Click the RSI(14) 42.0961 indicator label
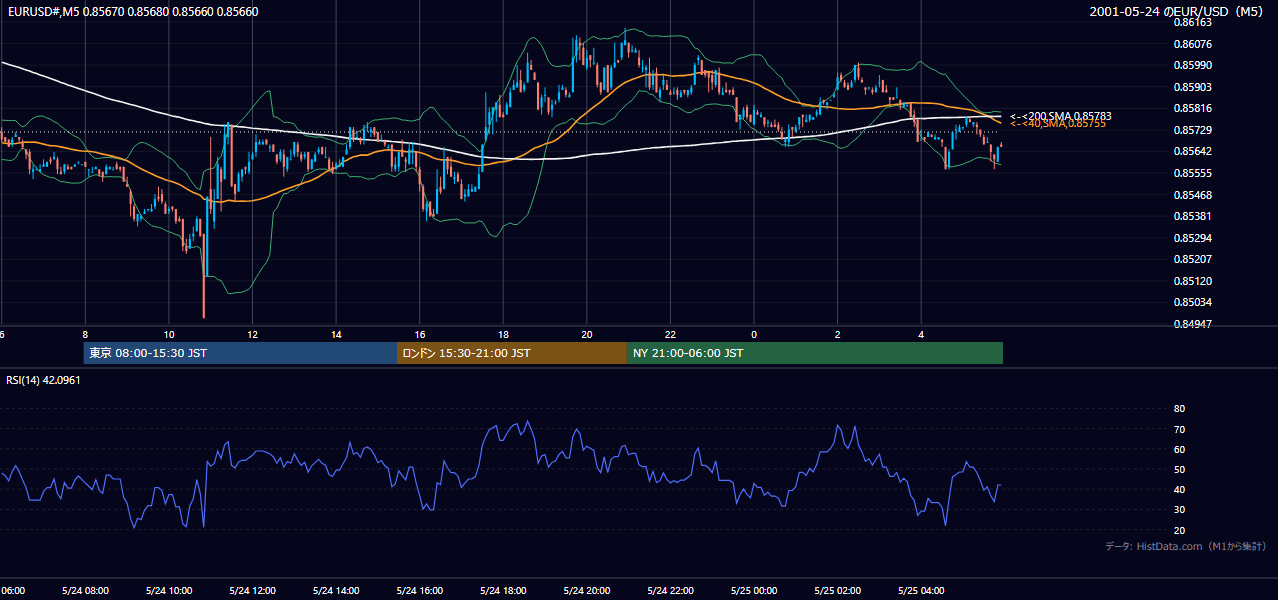This screenshot has height=600, width=1278. (43, 380)
